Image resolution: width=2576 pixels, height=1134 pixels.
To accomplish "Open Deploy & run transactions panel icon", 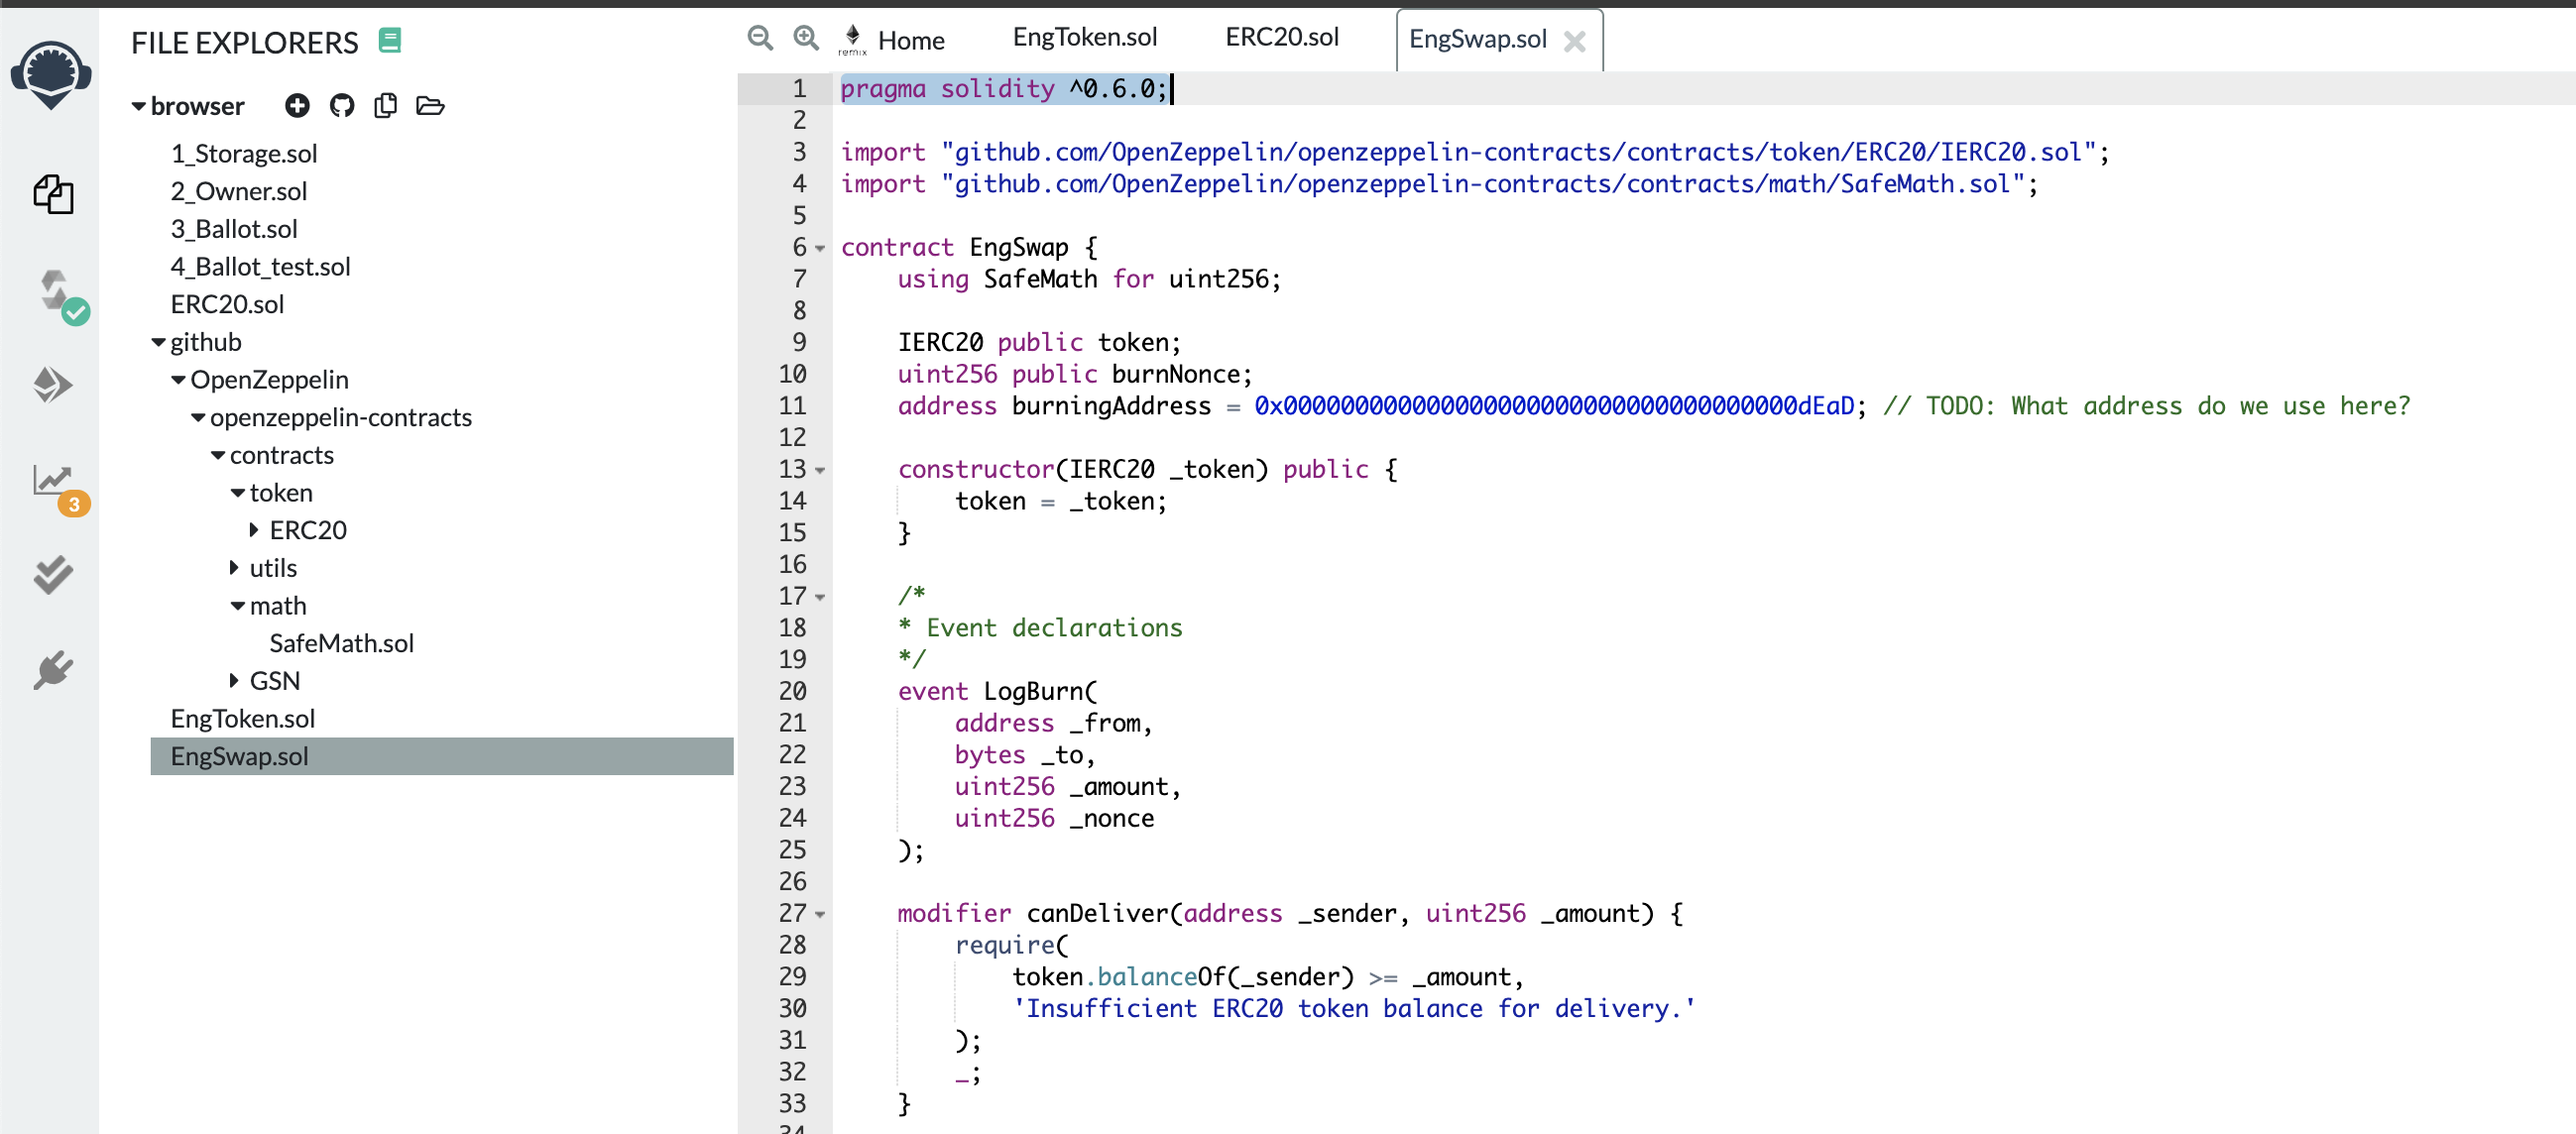I will point(52,385).
